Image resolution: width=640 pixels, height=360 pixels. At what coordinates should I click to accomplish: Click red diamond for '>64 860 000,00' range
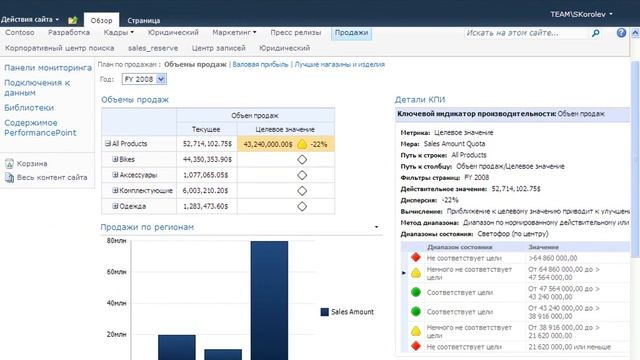[x=416, y=257]
